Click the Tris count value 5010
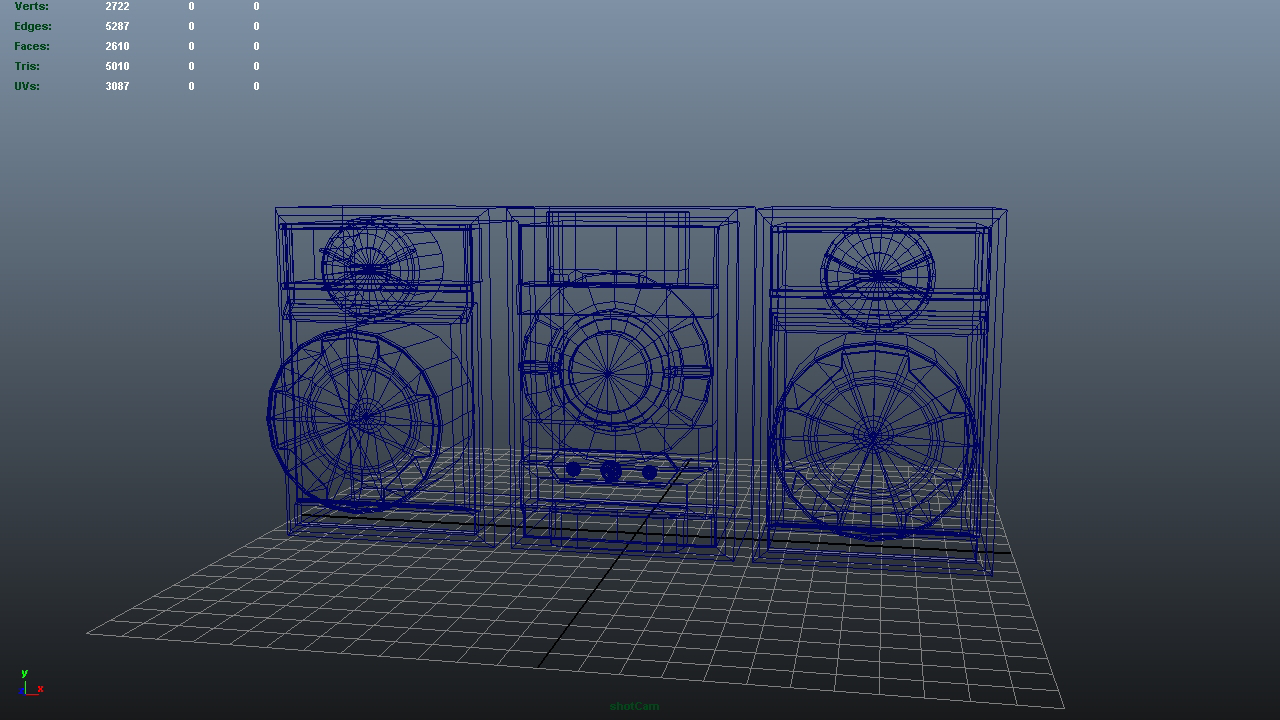This screenshot has height=720, width=1280. pyautogui.click(x=117, y=66)
